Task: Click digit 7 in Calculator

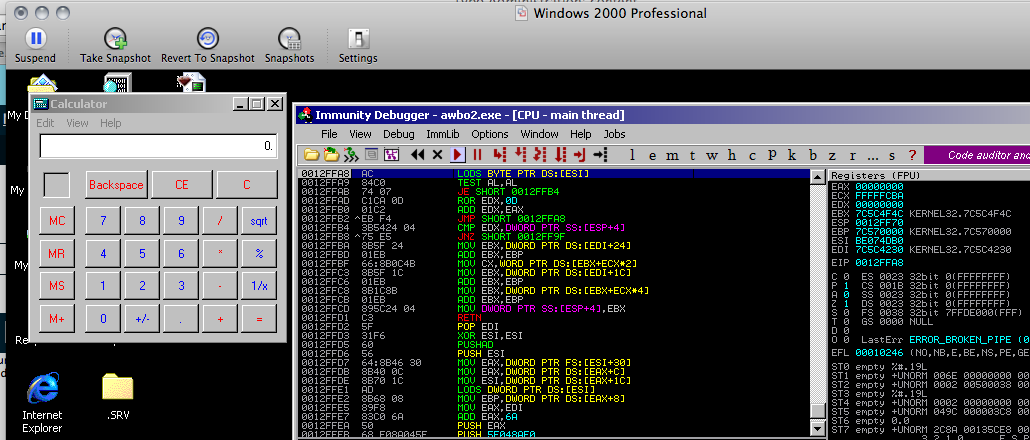Action: pos(103,221)
